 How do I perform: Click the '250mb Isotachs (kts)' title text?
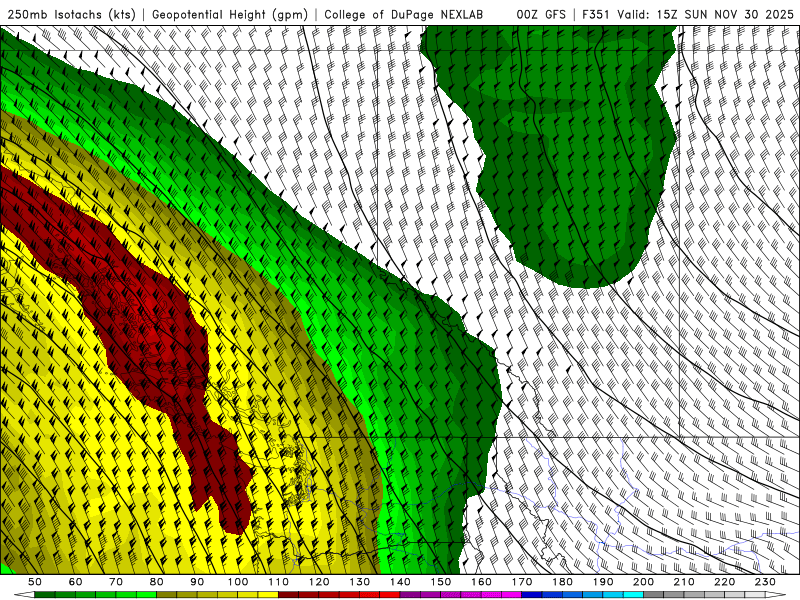[x=71, y=15]
